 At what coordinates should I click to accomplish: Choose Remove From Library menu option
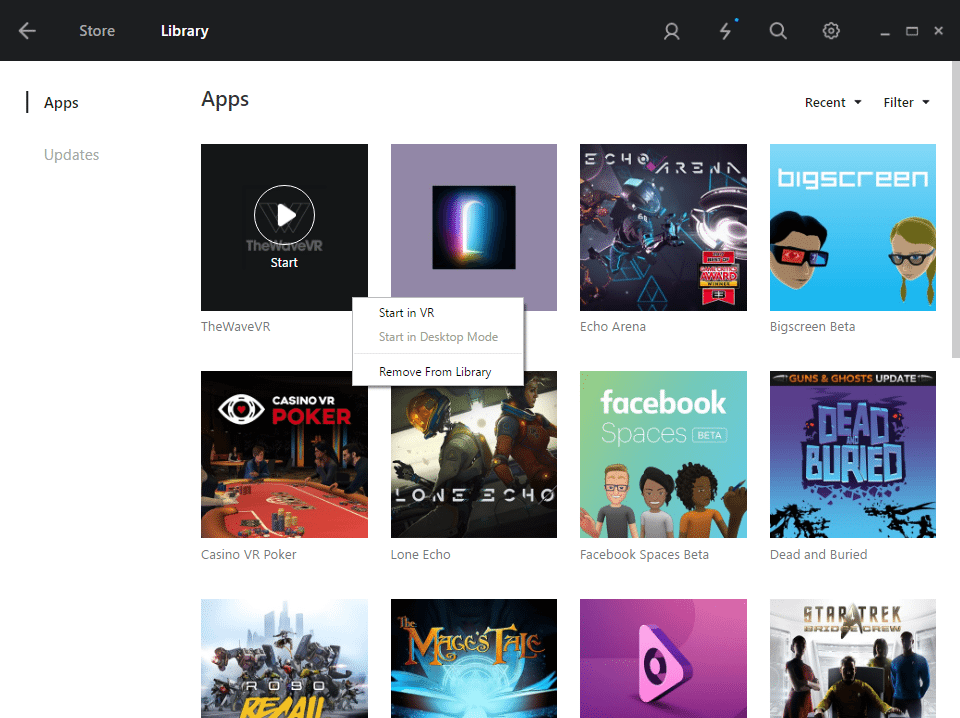pyautogui.click(x=435, y=372)
